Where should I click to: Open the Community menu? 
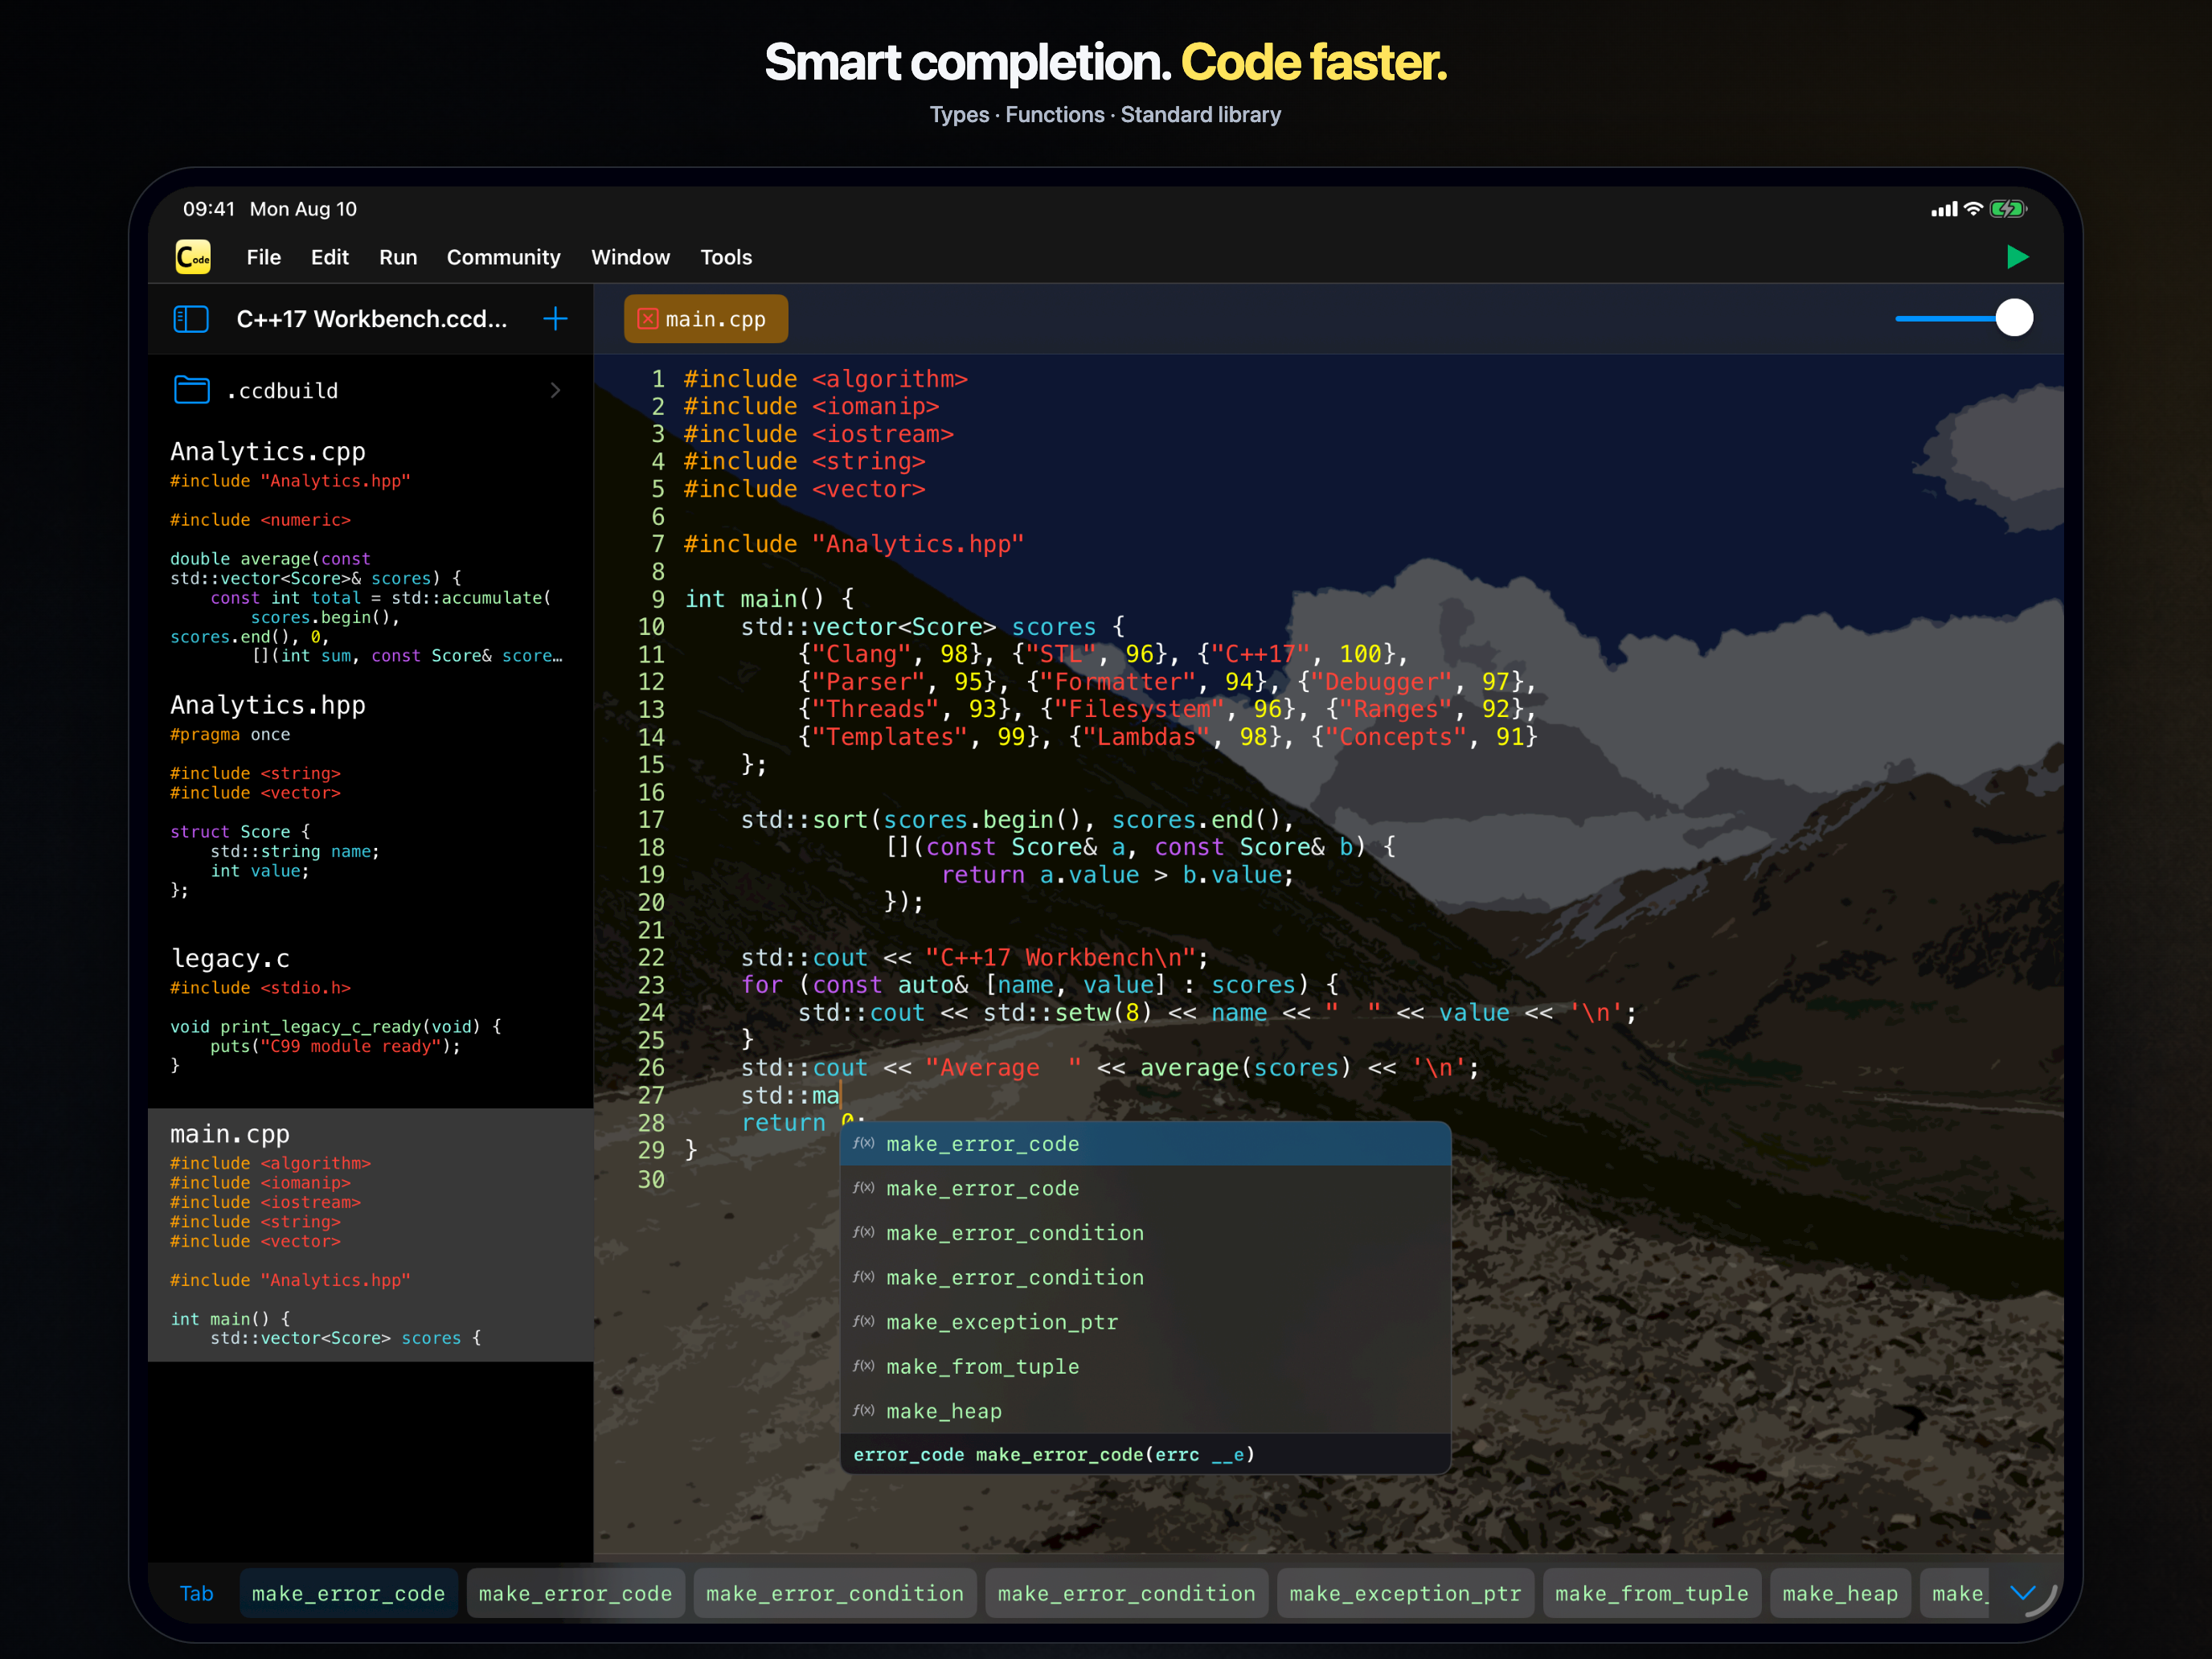click(503, 257)
